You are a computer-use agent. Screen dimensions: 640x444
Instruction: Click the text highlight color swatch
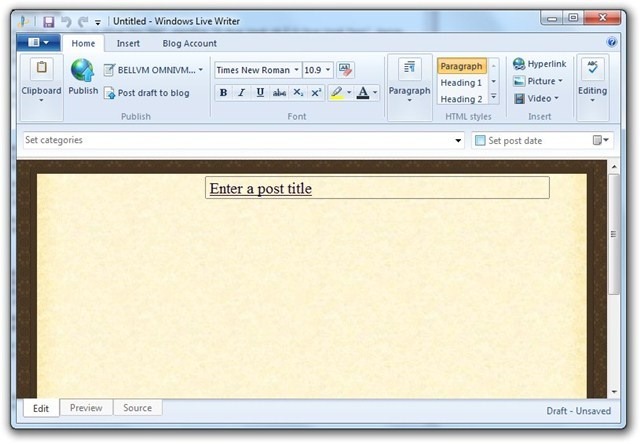point(338,93)
